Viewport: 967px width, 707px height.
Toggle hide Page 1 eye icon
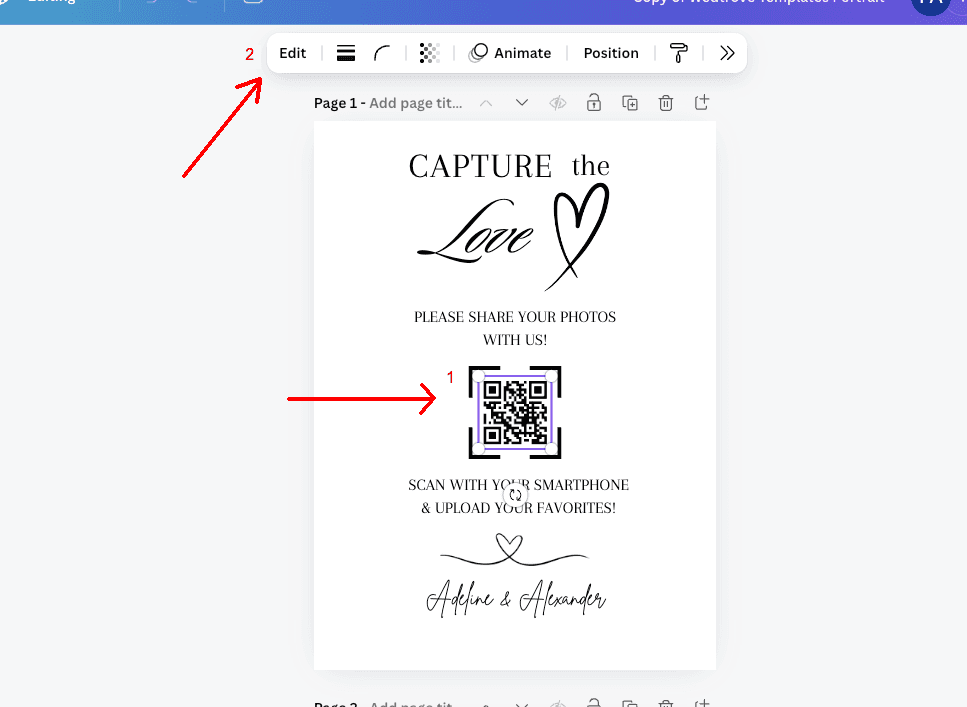coord(558,103)
